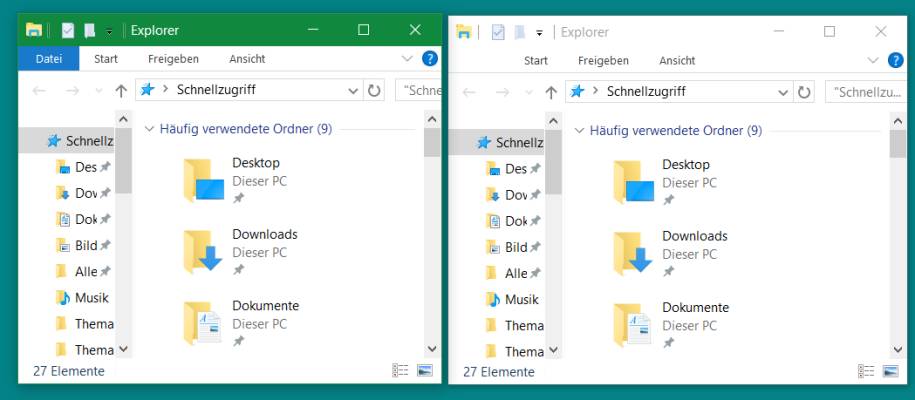Open quick access toolbar dropdown in white window
Screen dimensions: 915x400
click(x=539, y=33)
